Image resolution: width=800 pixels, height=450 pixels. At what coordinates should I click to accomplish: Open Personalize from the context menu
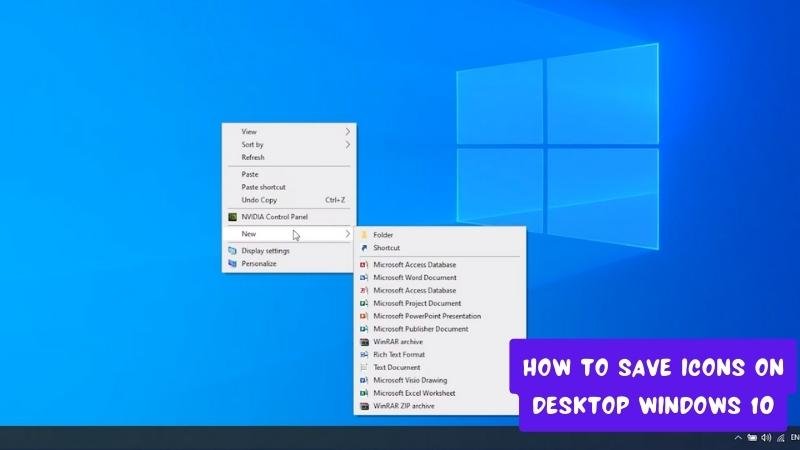(x=289, y=263)
